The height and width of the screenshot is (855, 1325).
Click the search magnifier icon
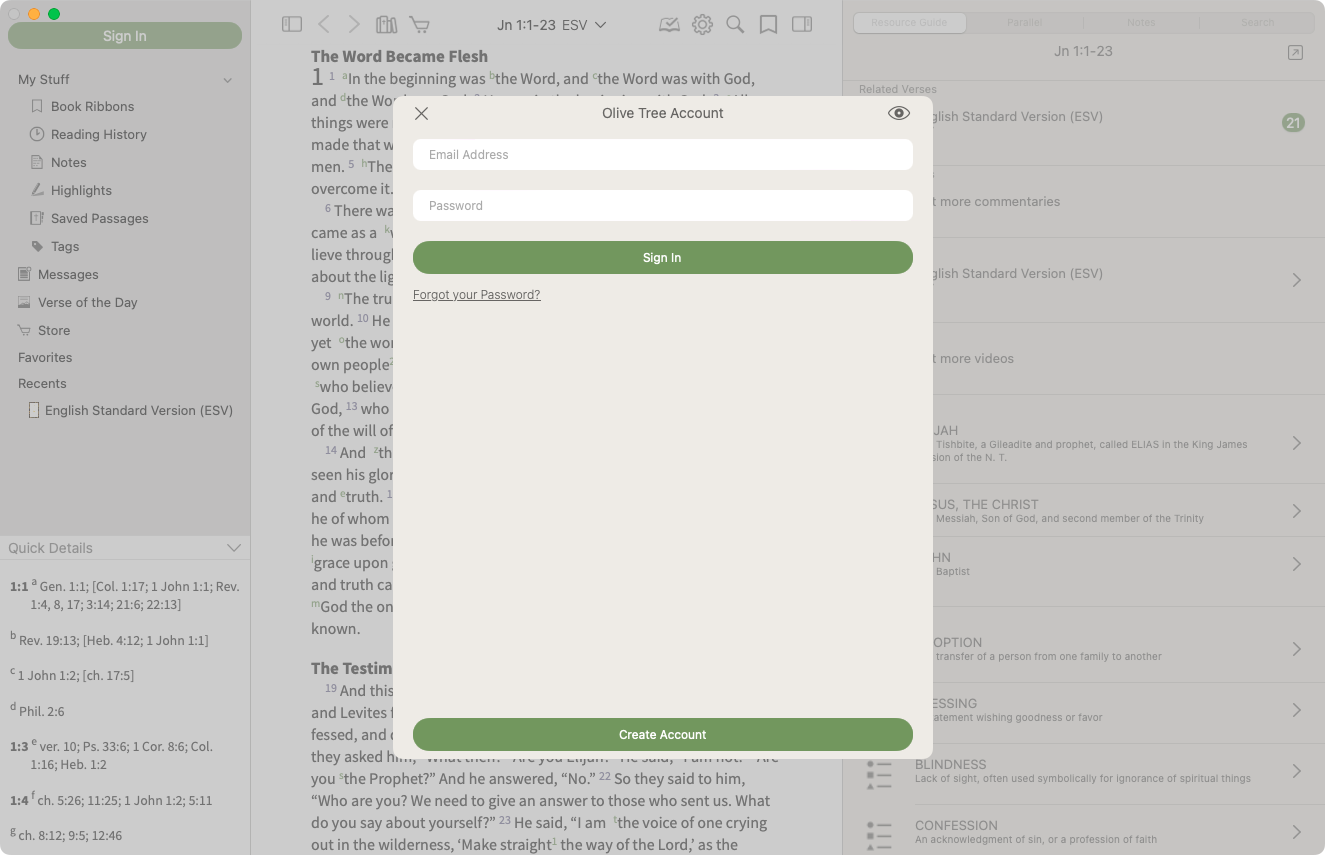click(735, 25)
